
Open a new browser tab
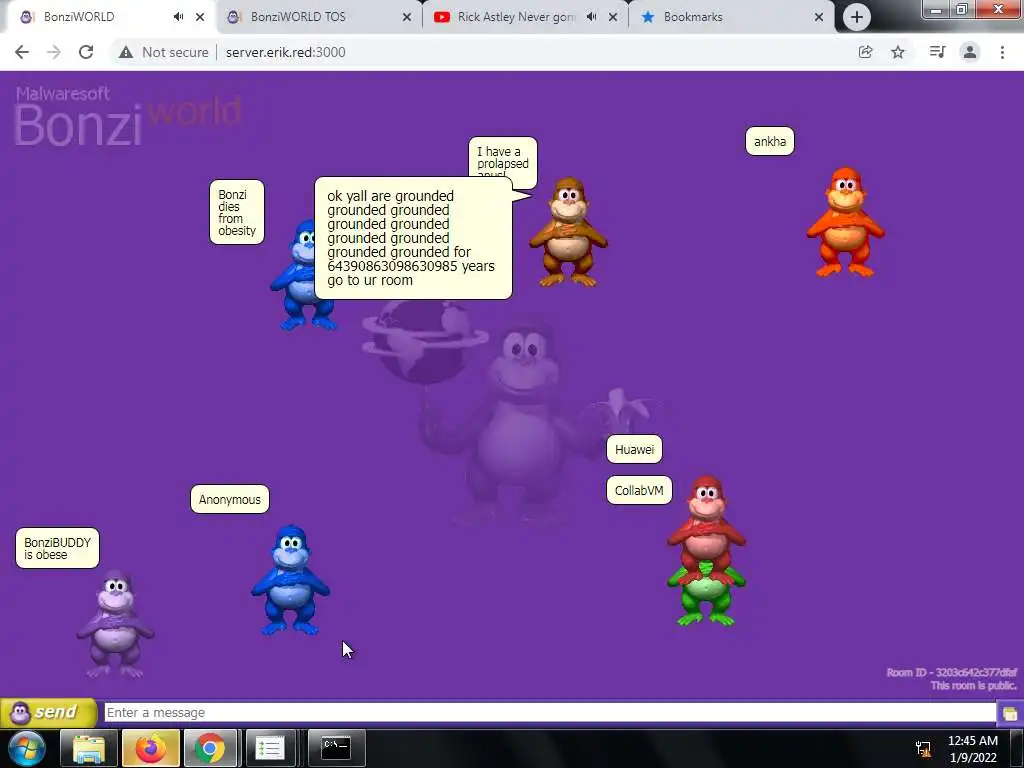click(x=856, y=17)
